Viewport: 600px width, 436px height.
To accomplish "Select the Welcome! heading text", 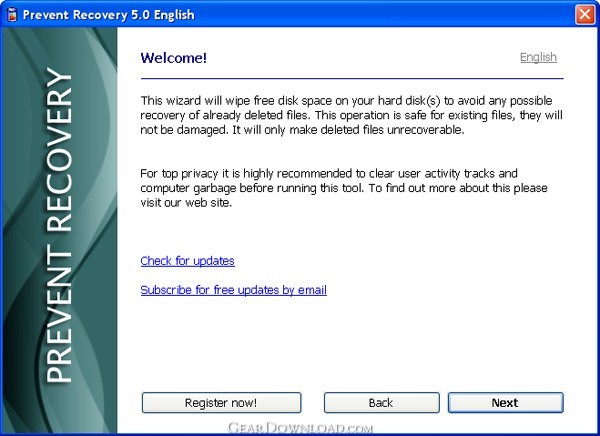I will coord(174,58).
